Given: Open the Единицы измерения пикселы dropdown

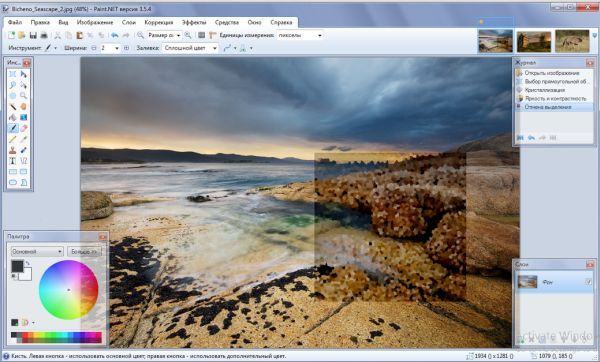Looking at the screenshot, I should (x=299, y=35).
